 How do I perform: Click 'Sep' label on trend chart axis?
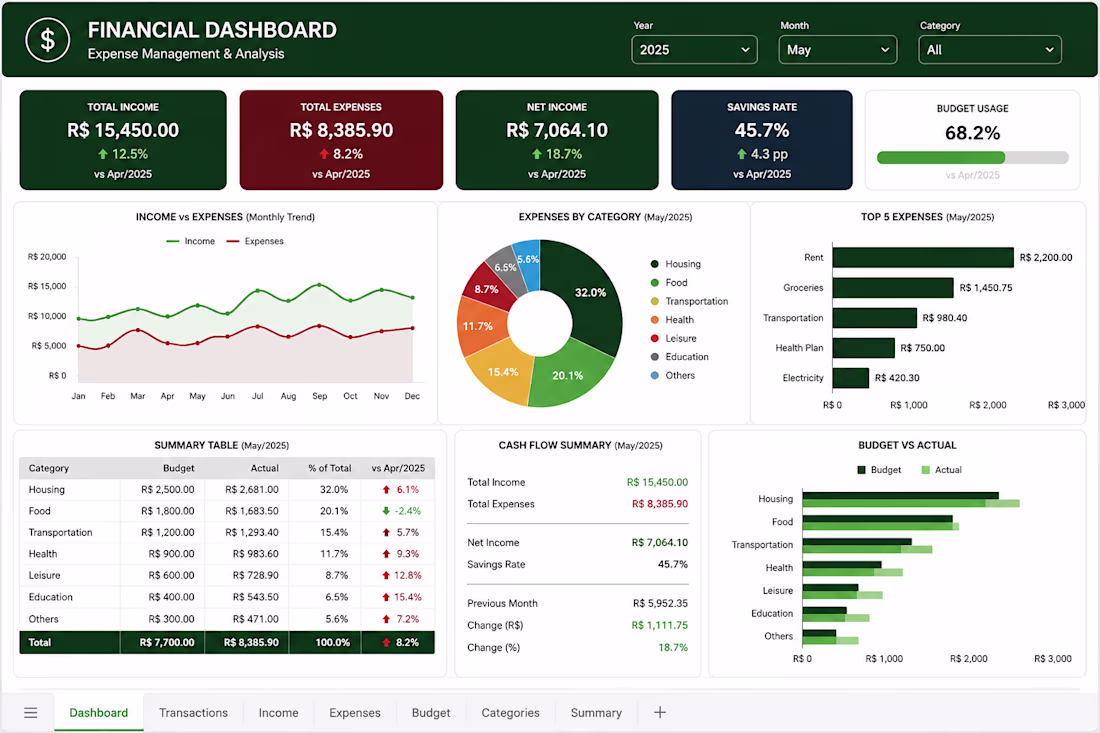(319, 396)
